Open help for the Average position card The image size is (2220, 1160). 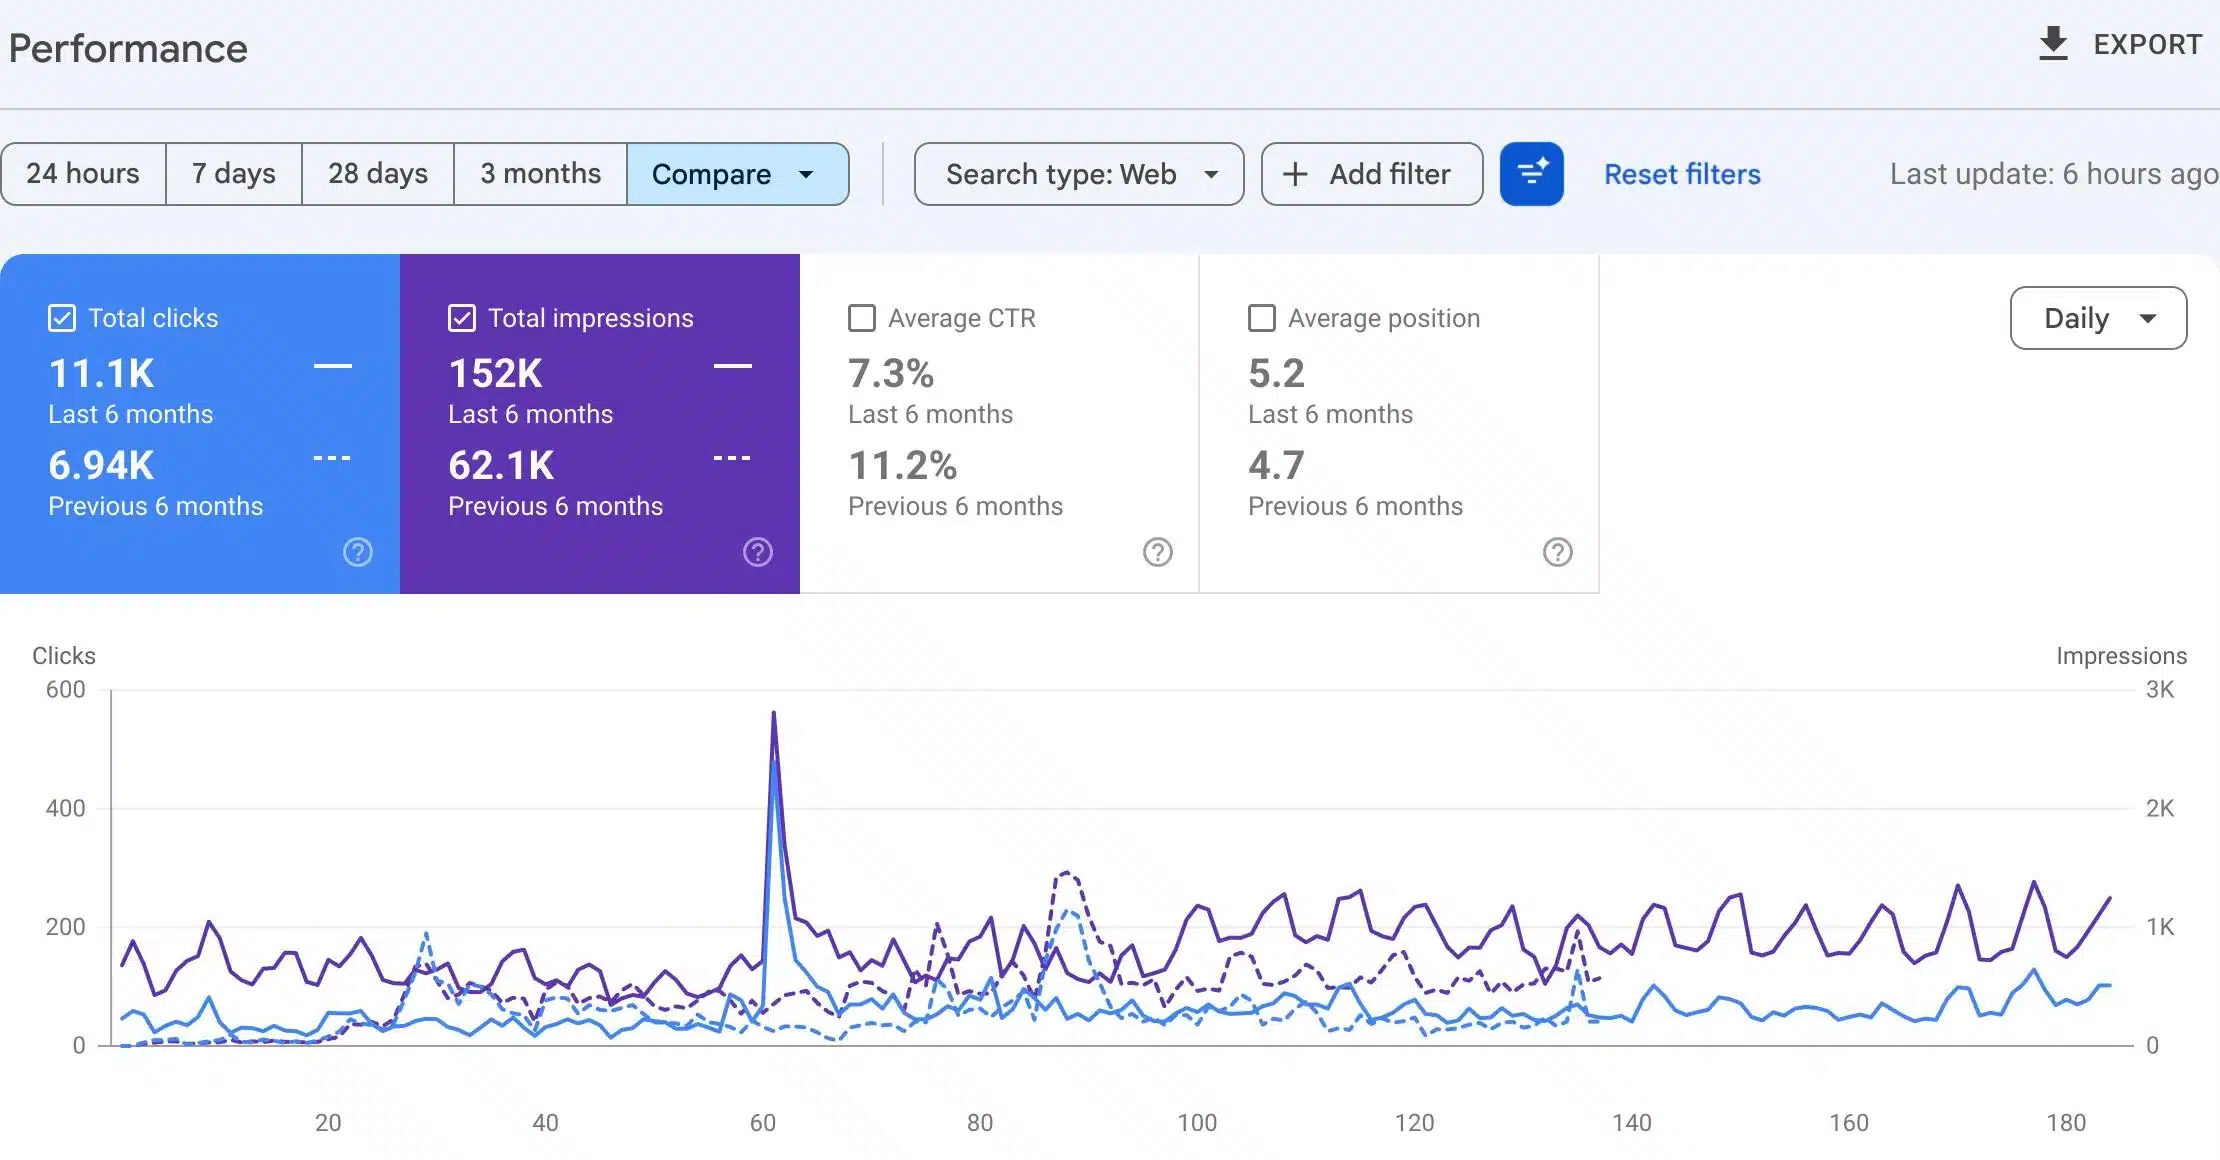coord(1558,552)
